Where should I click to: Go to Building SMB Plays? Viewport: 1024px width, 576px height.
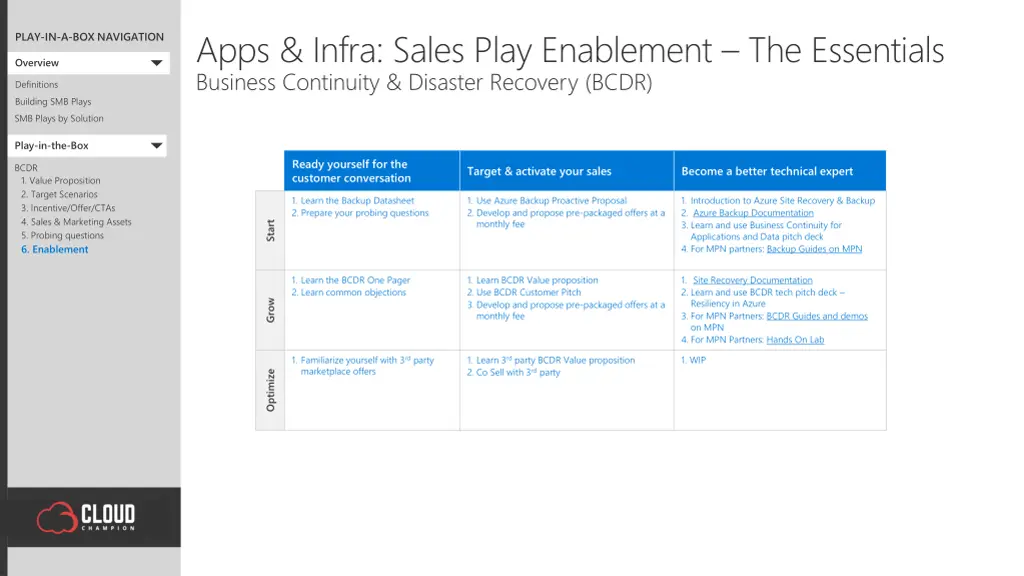click(53, 102)
